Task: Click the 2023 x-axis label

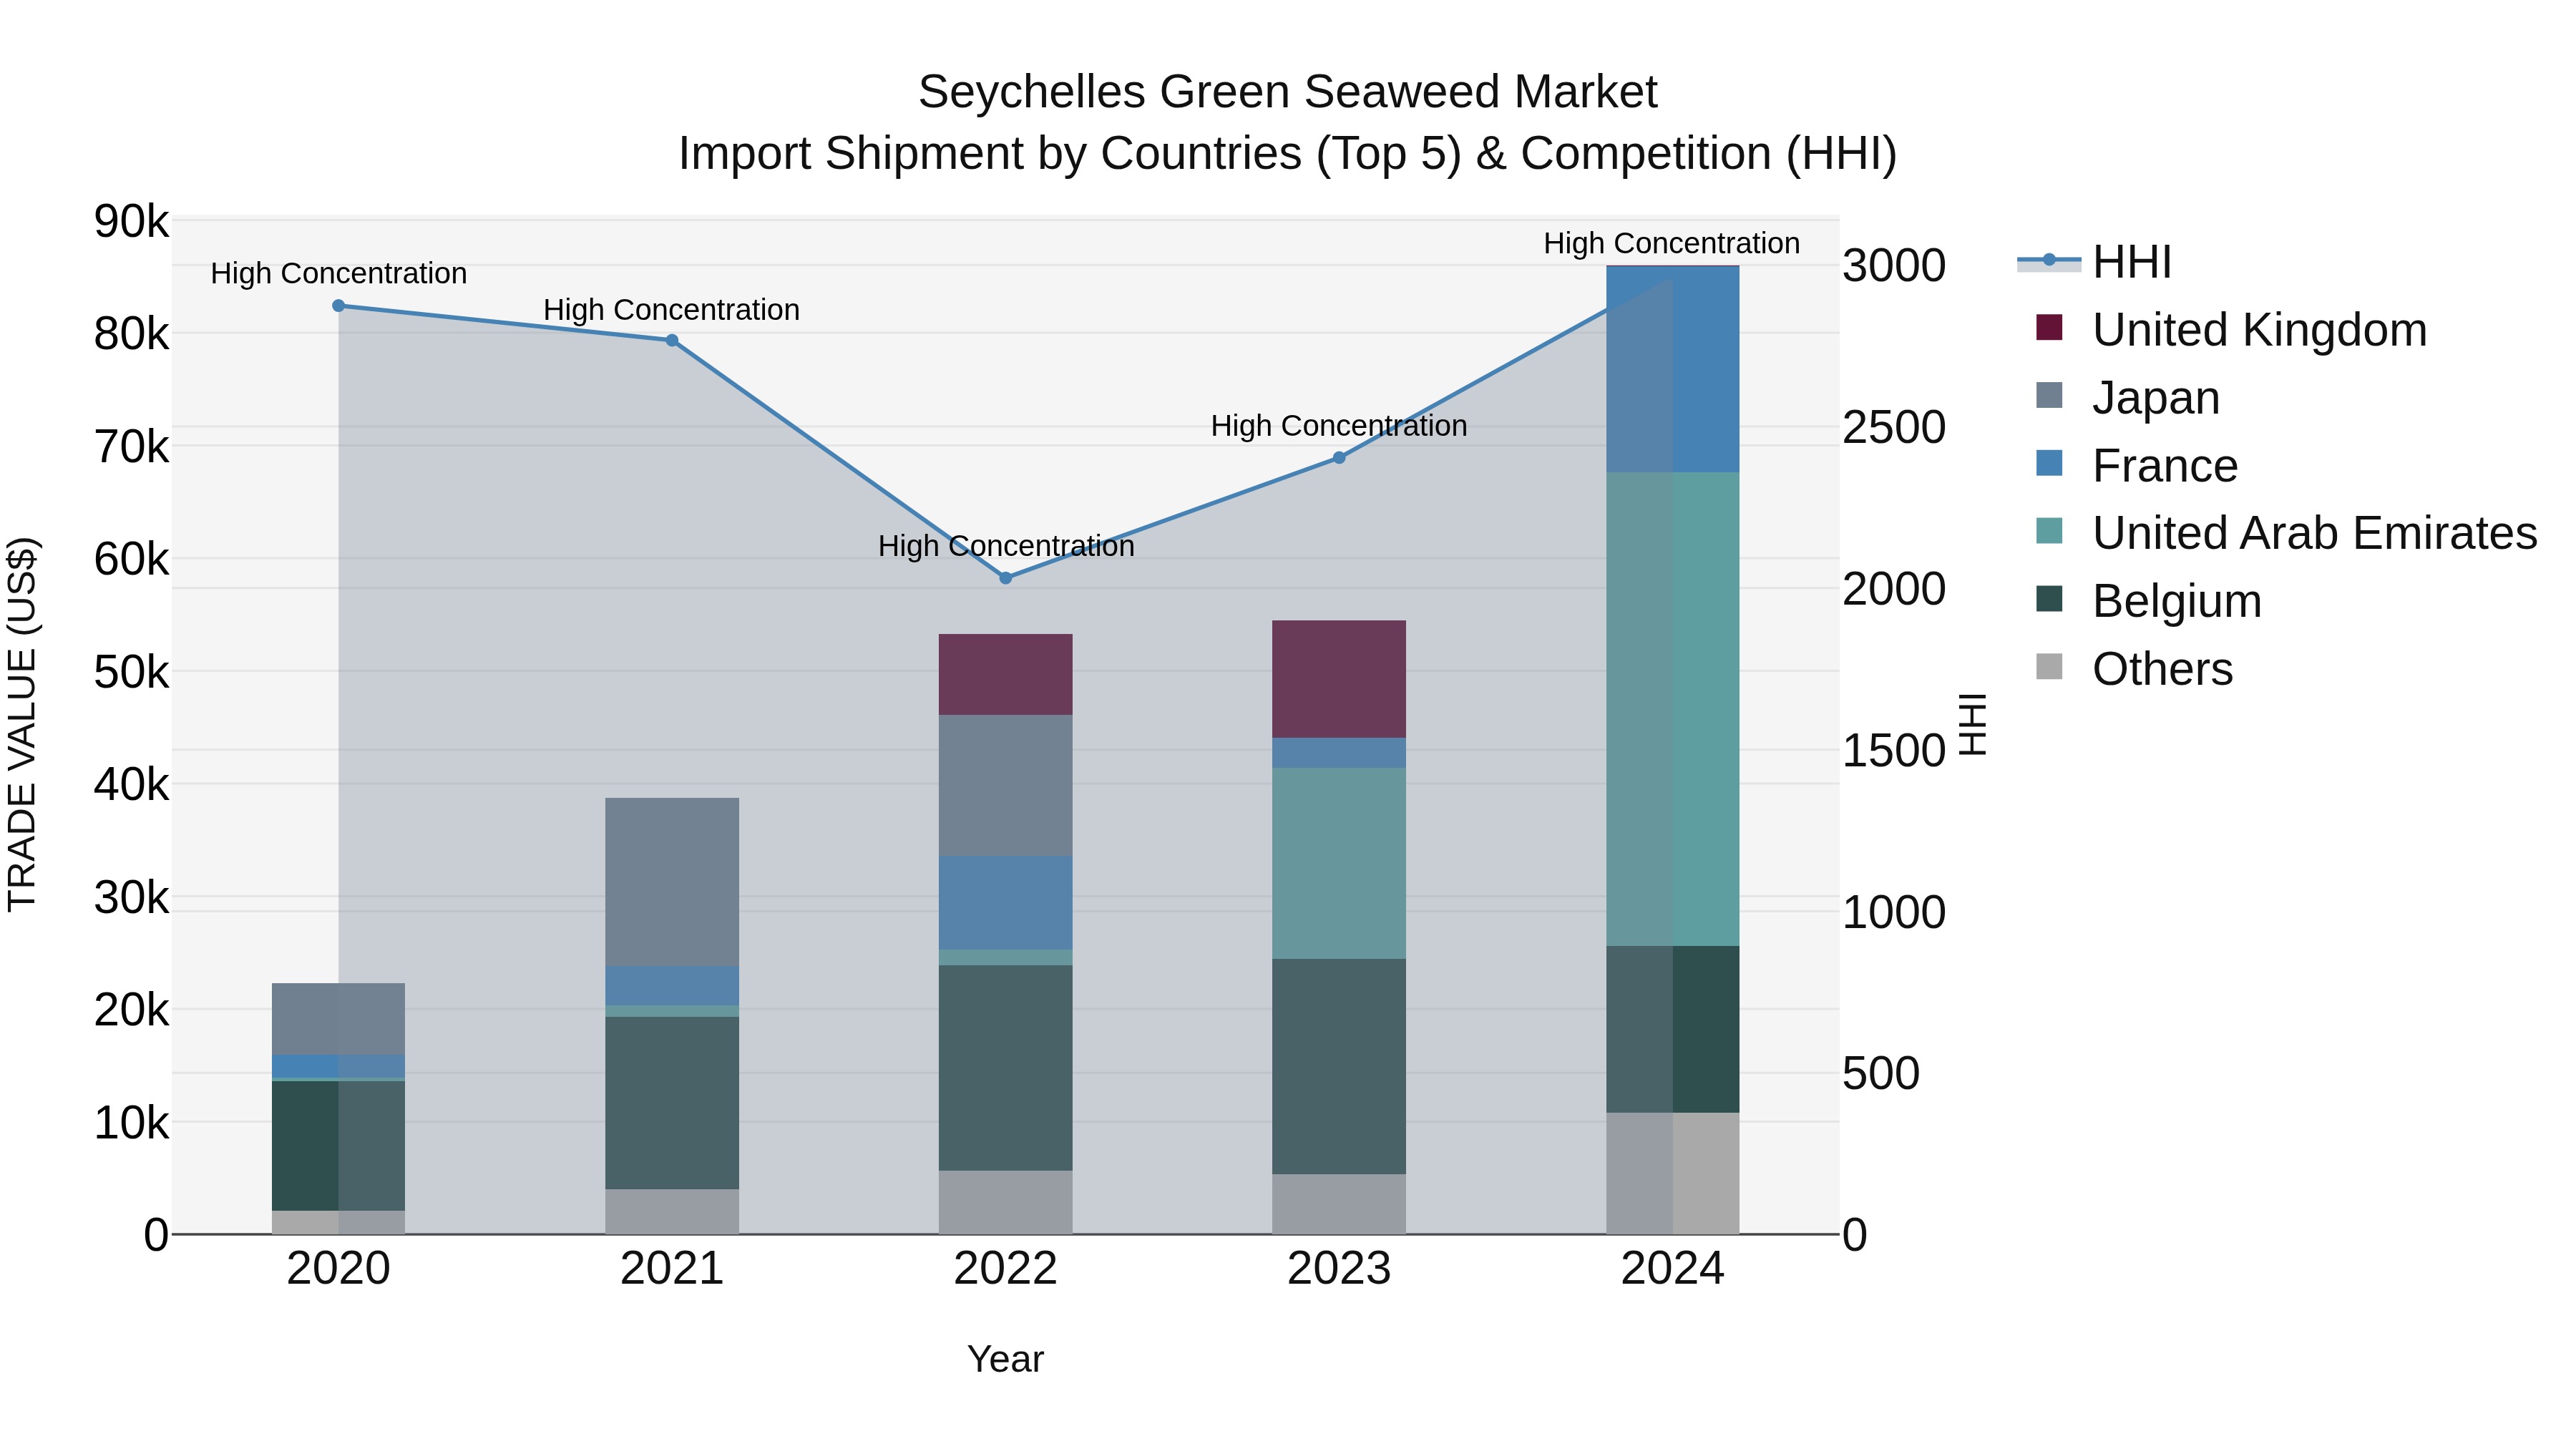Action: tap(1339, 1269)
